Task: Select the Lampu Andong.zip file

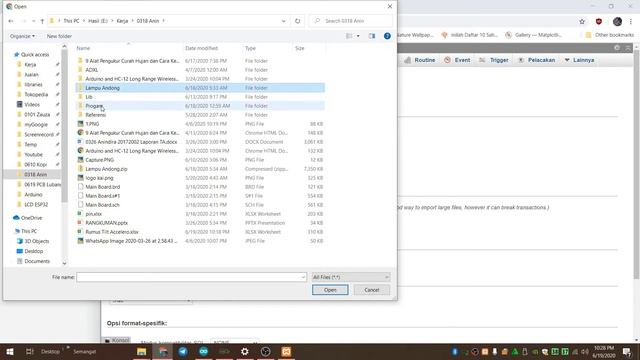Action: 200,169
